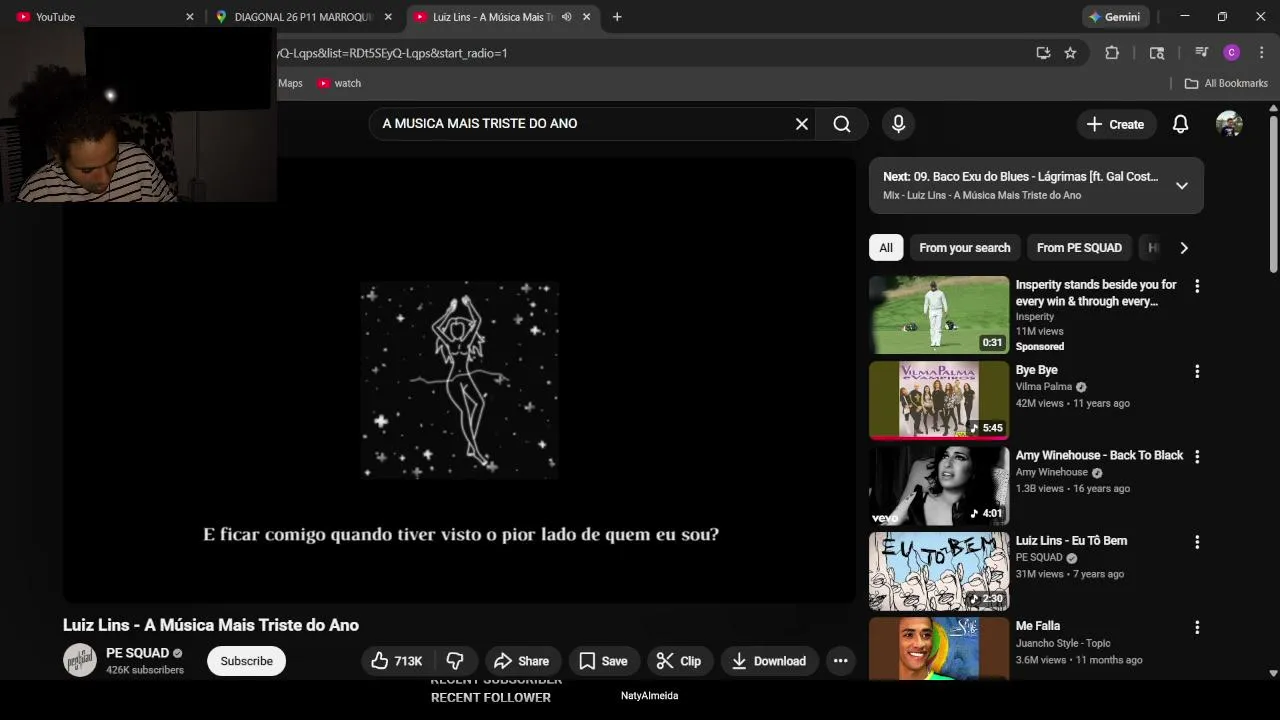Open Luiz Lins - Eu Tô Bem title
Viewport: 1280px width, 720px height.
point(1071,541)
